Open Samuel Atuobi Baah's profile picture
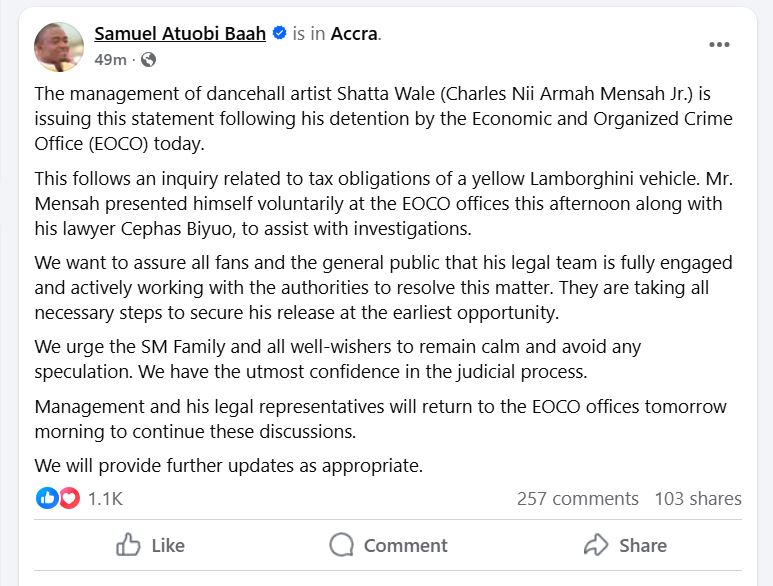The image size is (773, 586). pyautogui.click(x=59, y=46)
